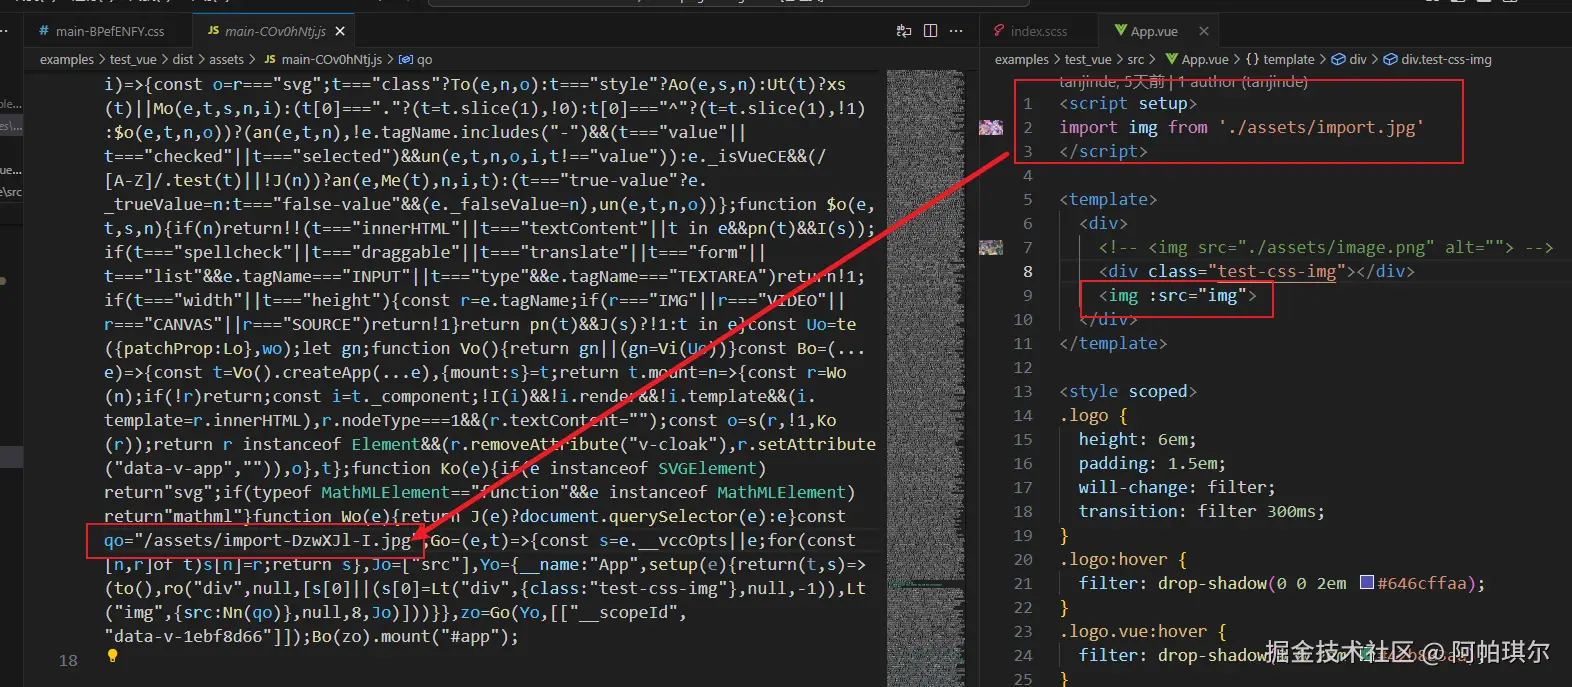Click 'assets' breadcrumb segment
This screenshot has height=687, width=1572.
click(x=226, y=59)
